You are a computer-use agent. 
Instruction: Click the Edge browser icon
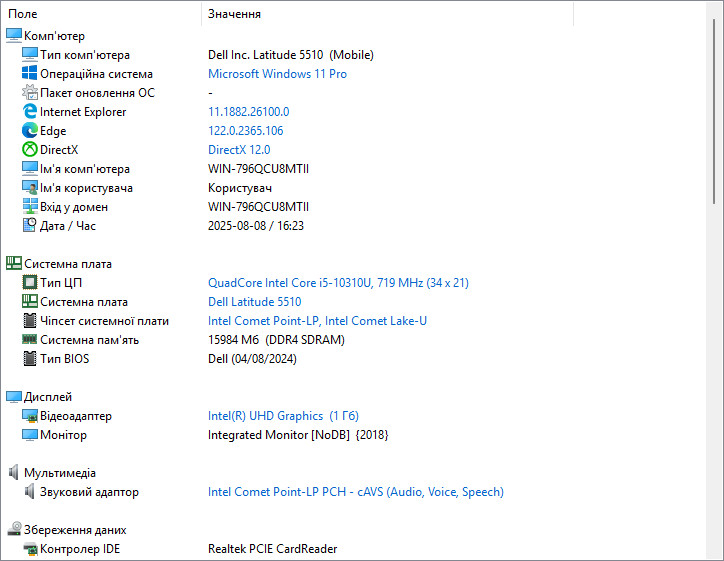coord(30,131)
